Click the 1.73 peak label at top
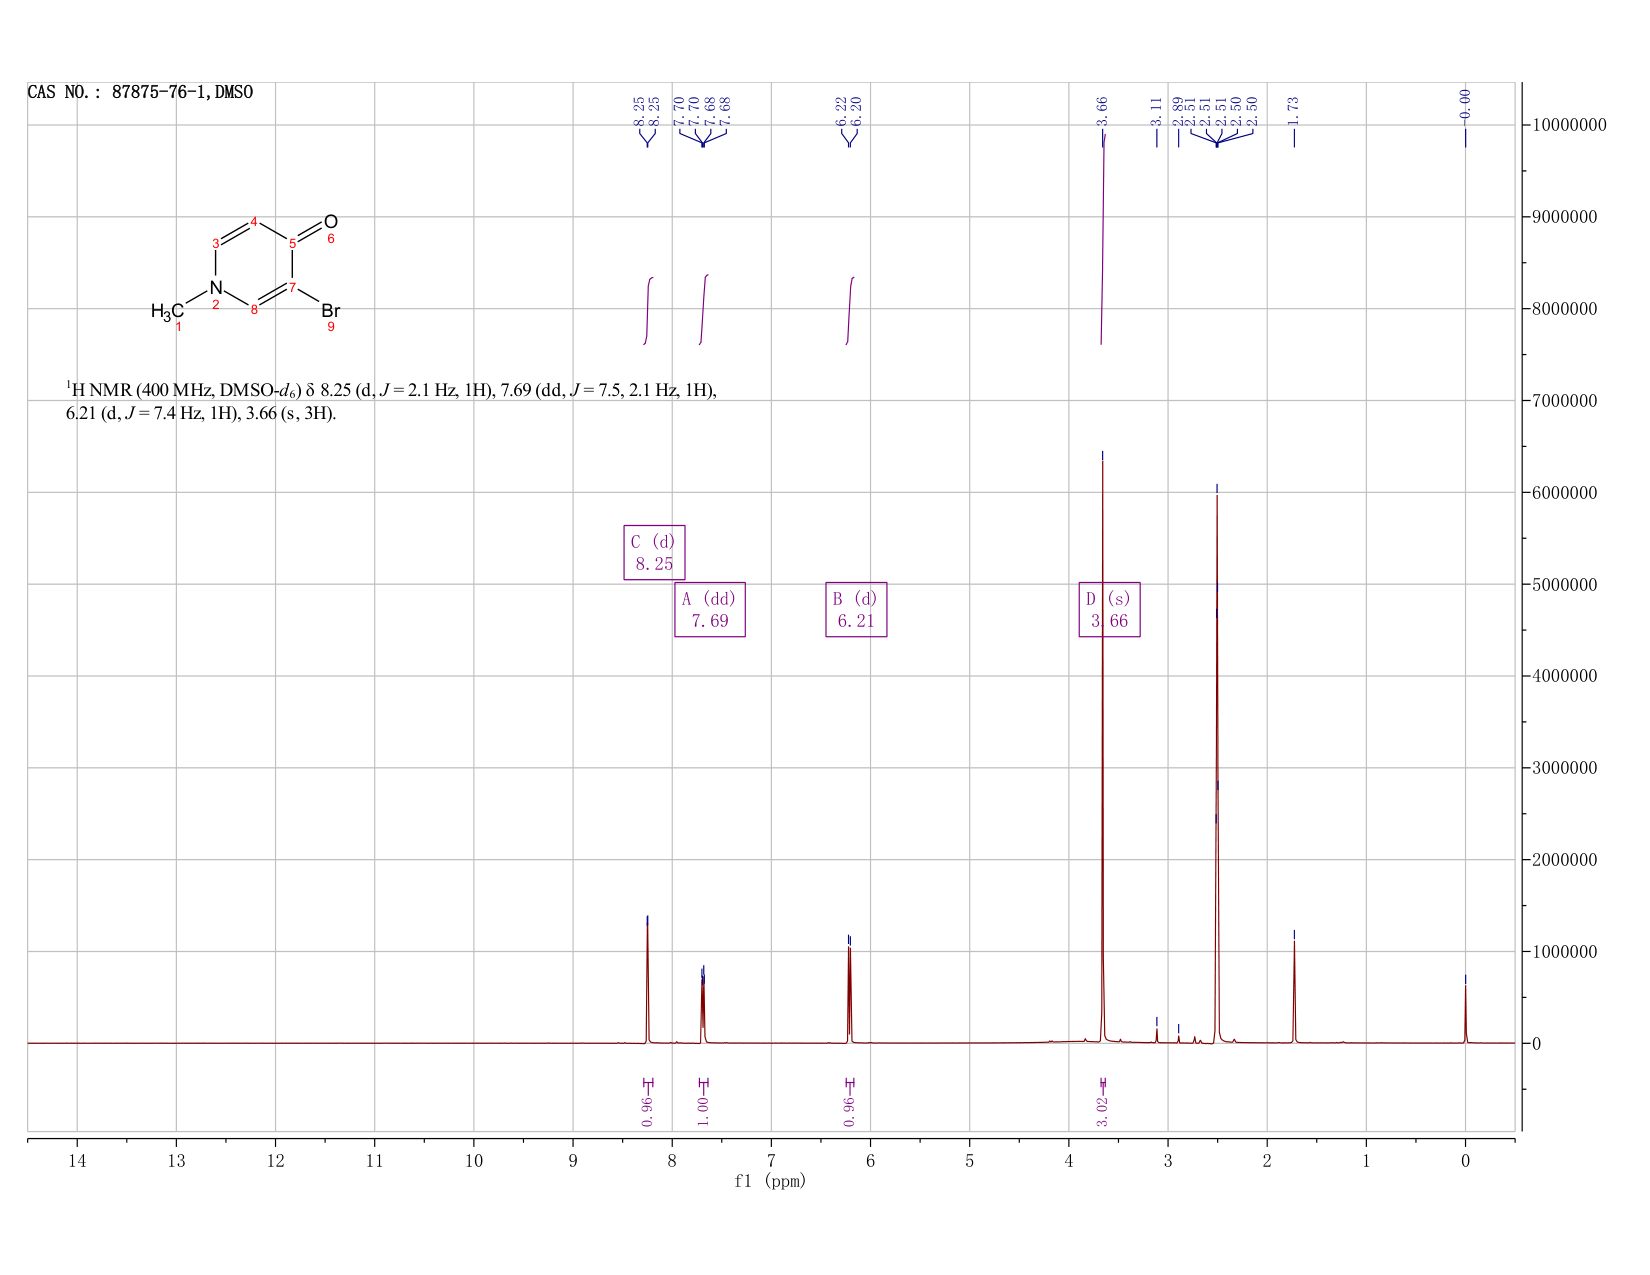 1293,110
